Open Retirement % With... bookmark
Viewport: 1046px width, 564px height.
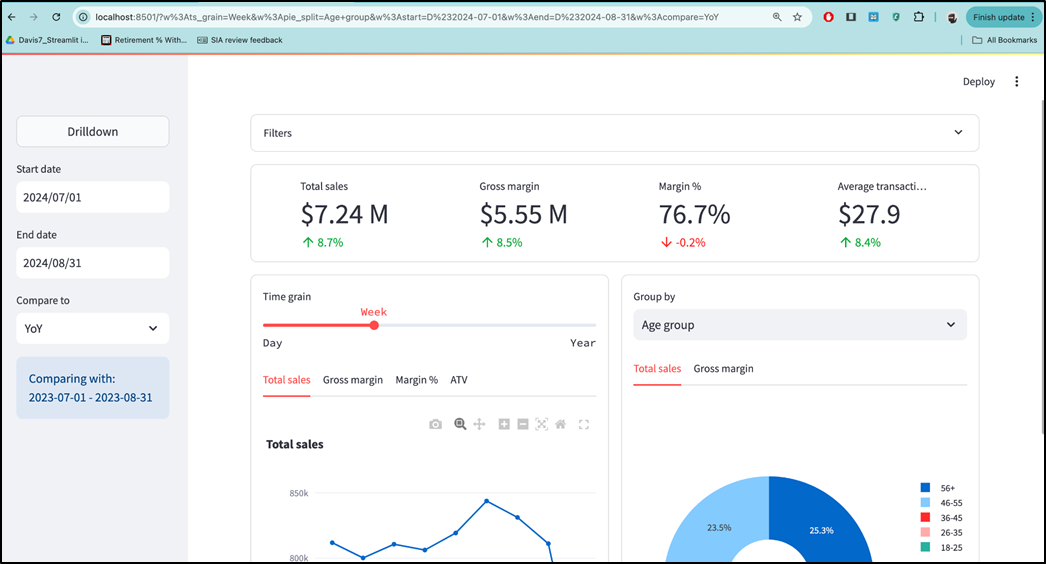[x=144, y=40]
